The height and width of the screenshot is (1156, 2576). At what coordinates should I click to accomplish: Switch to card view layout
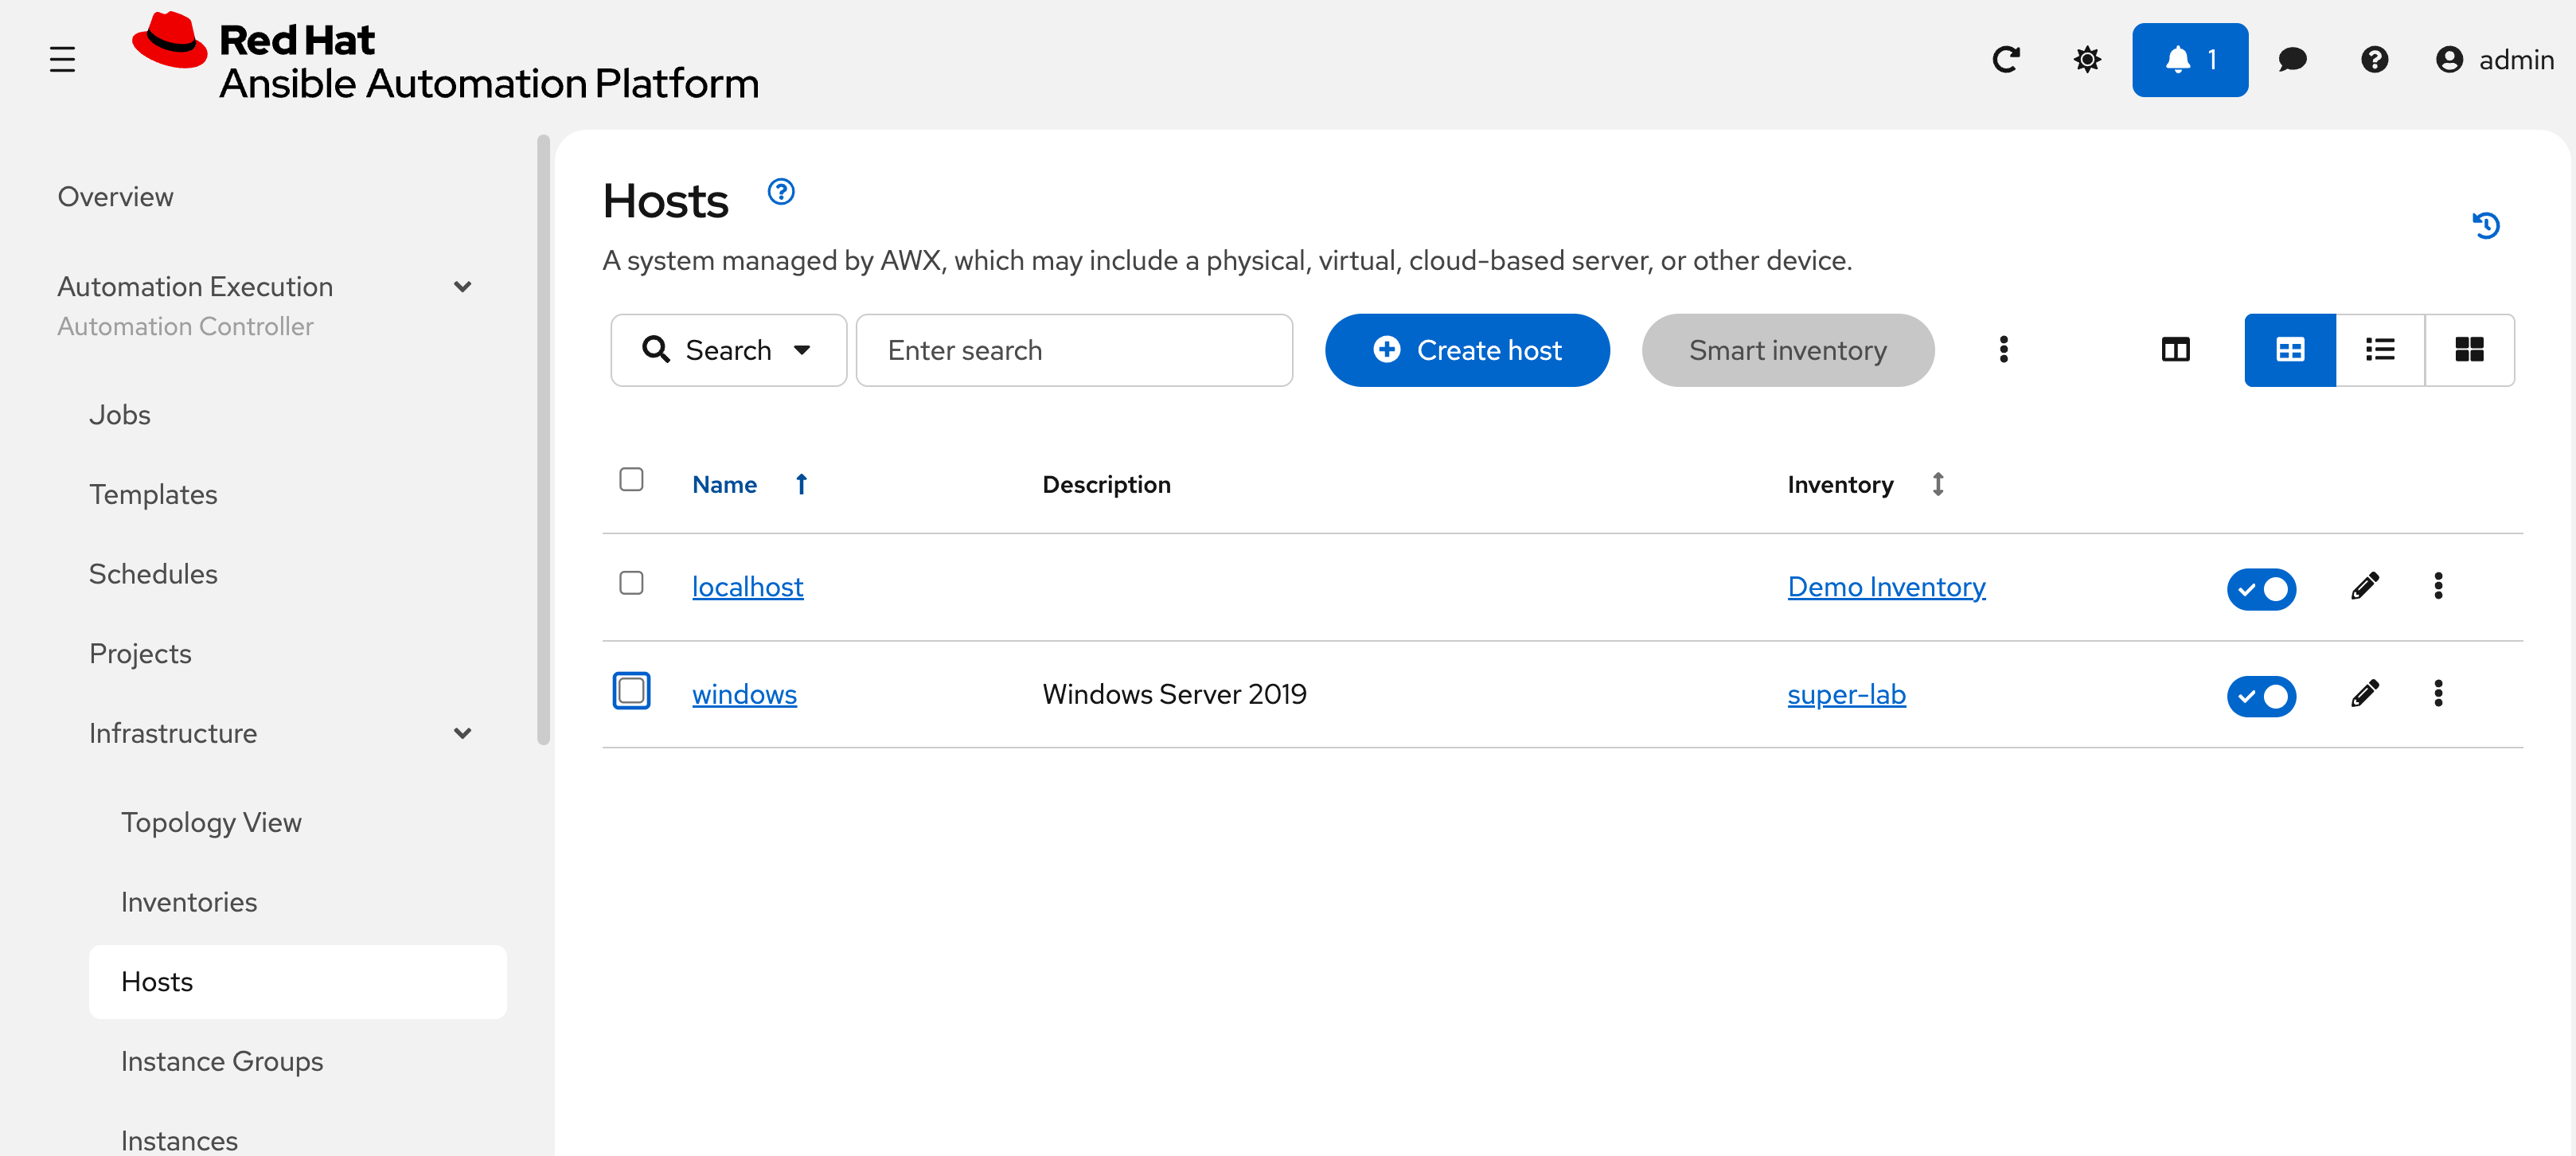[x=2469, y=350]
